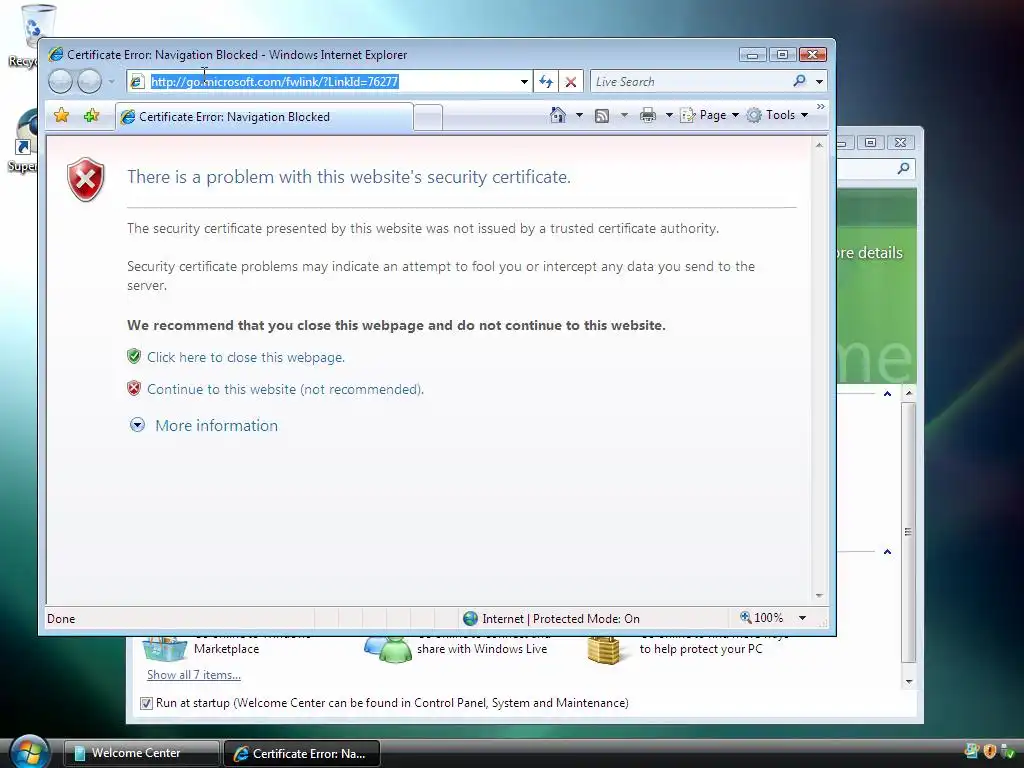Click the Internet zone globe icon
Viewport: 1024px width, 768px height.
[470, 618]
